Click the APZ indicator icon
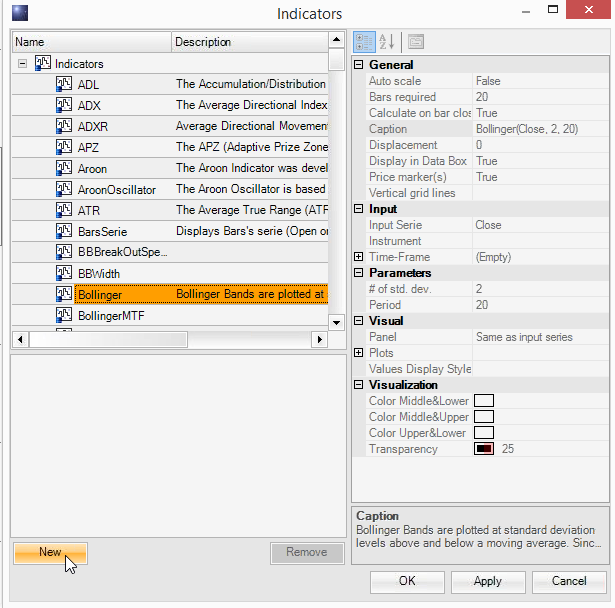This screenshot has width=615, height=608. pyautogui.click(x=64, y=147)
